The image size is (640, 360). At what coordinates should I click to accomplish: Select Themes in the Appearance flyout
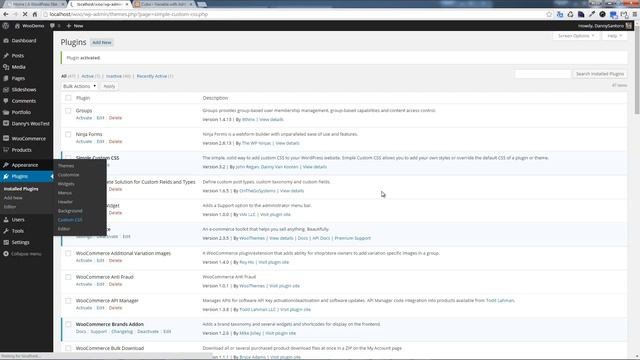click(x=66, y=166)
